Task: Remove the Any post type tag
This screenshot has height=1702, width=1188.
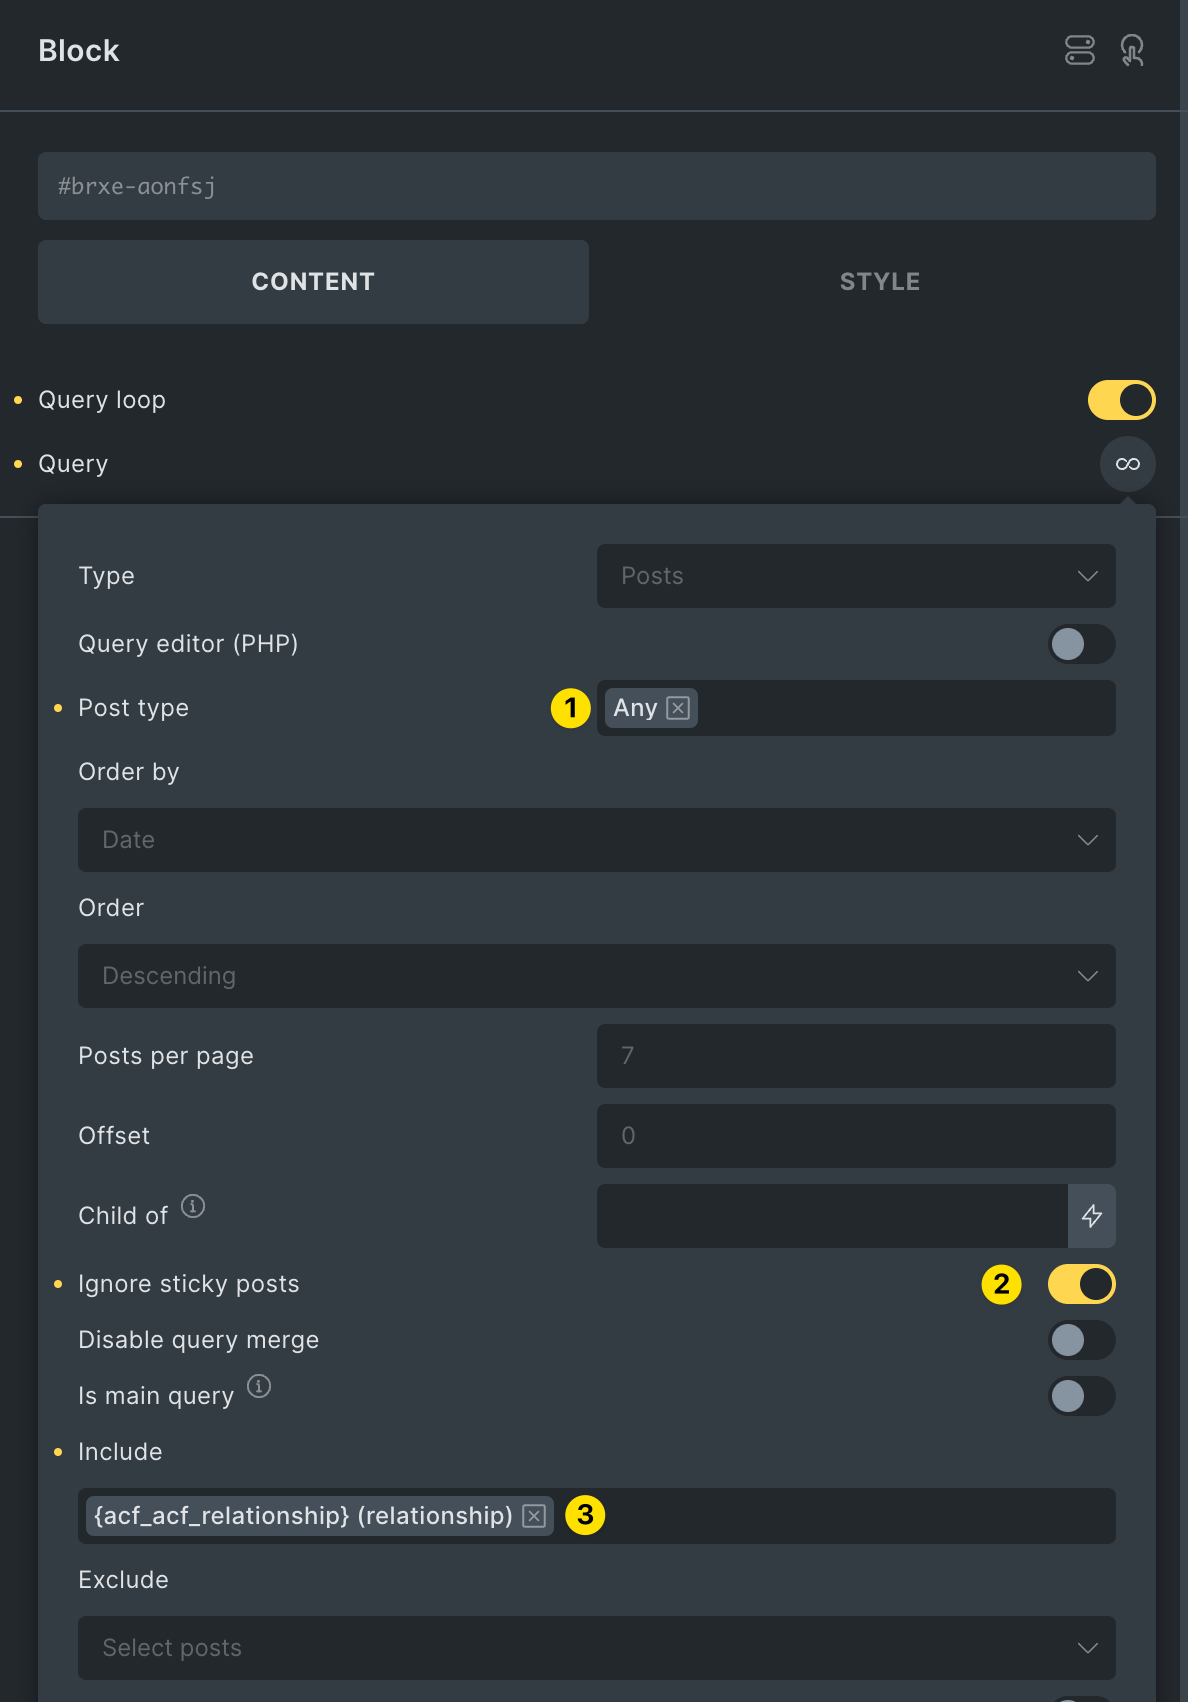Action: [x=678, y=708]
